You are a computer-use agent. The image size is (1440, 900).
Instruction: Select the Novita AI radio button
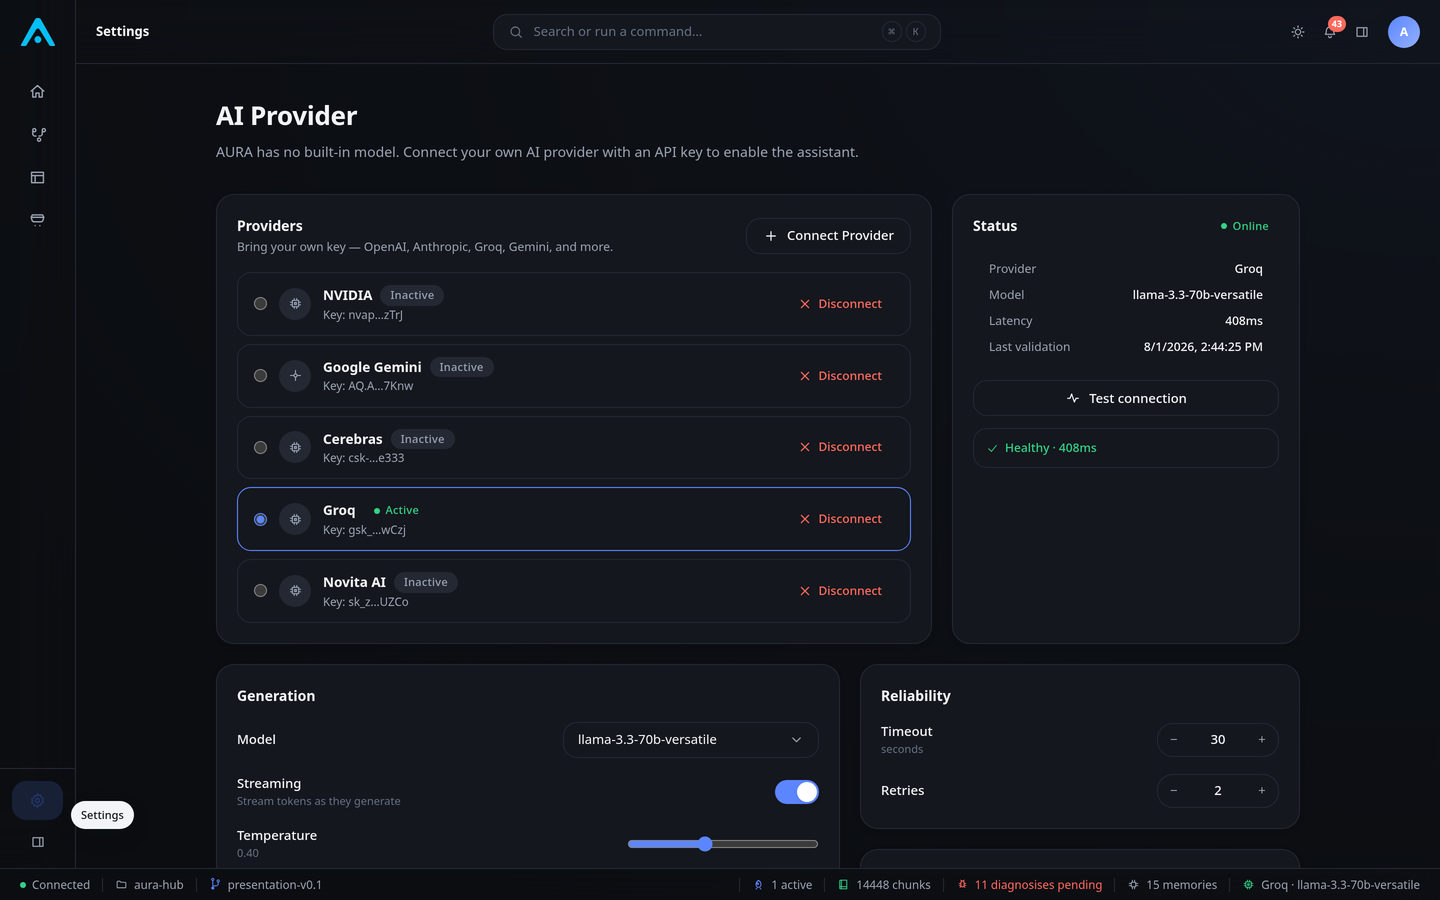[x=260, y=591]
